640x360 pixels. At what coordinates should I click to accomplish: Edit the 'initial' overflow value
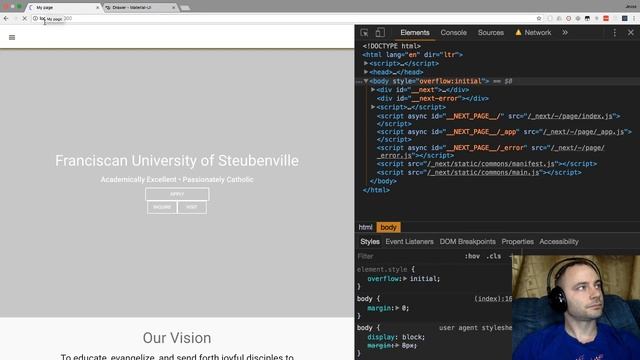coord(423,279)
